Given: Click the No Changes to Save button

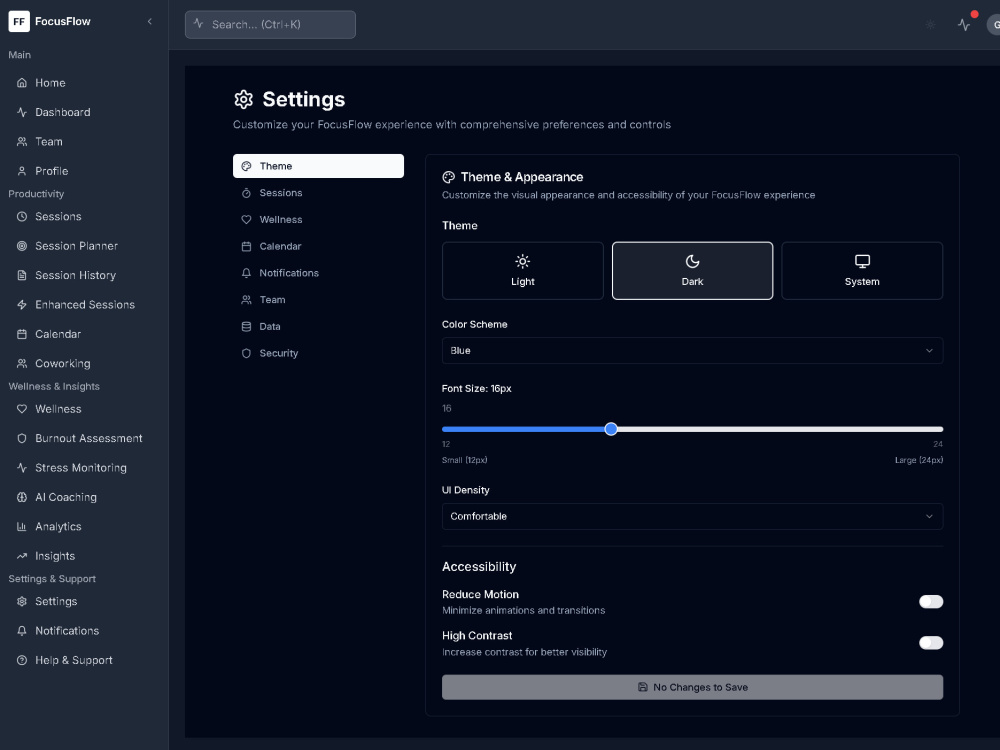Looking at the screenshot, I should click(x=692, y=687).
